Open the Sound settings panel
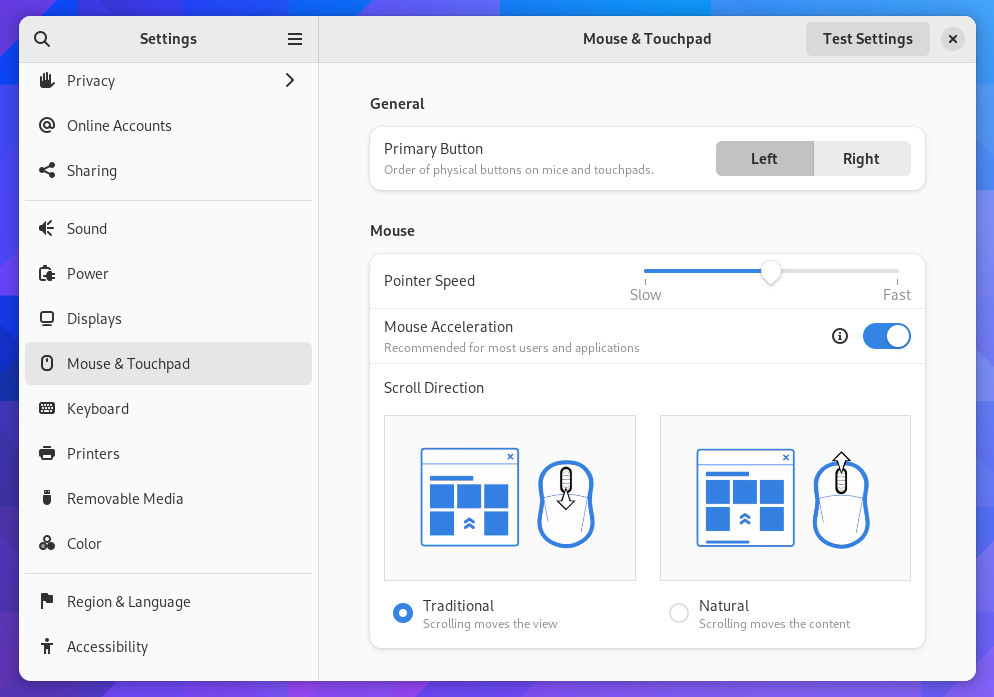The height and width of the screenshot is (697, 994). coord(168,228)
